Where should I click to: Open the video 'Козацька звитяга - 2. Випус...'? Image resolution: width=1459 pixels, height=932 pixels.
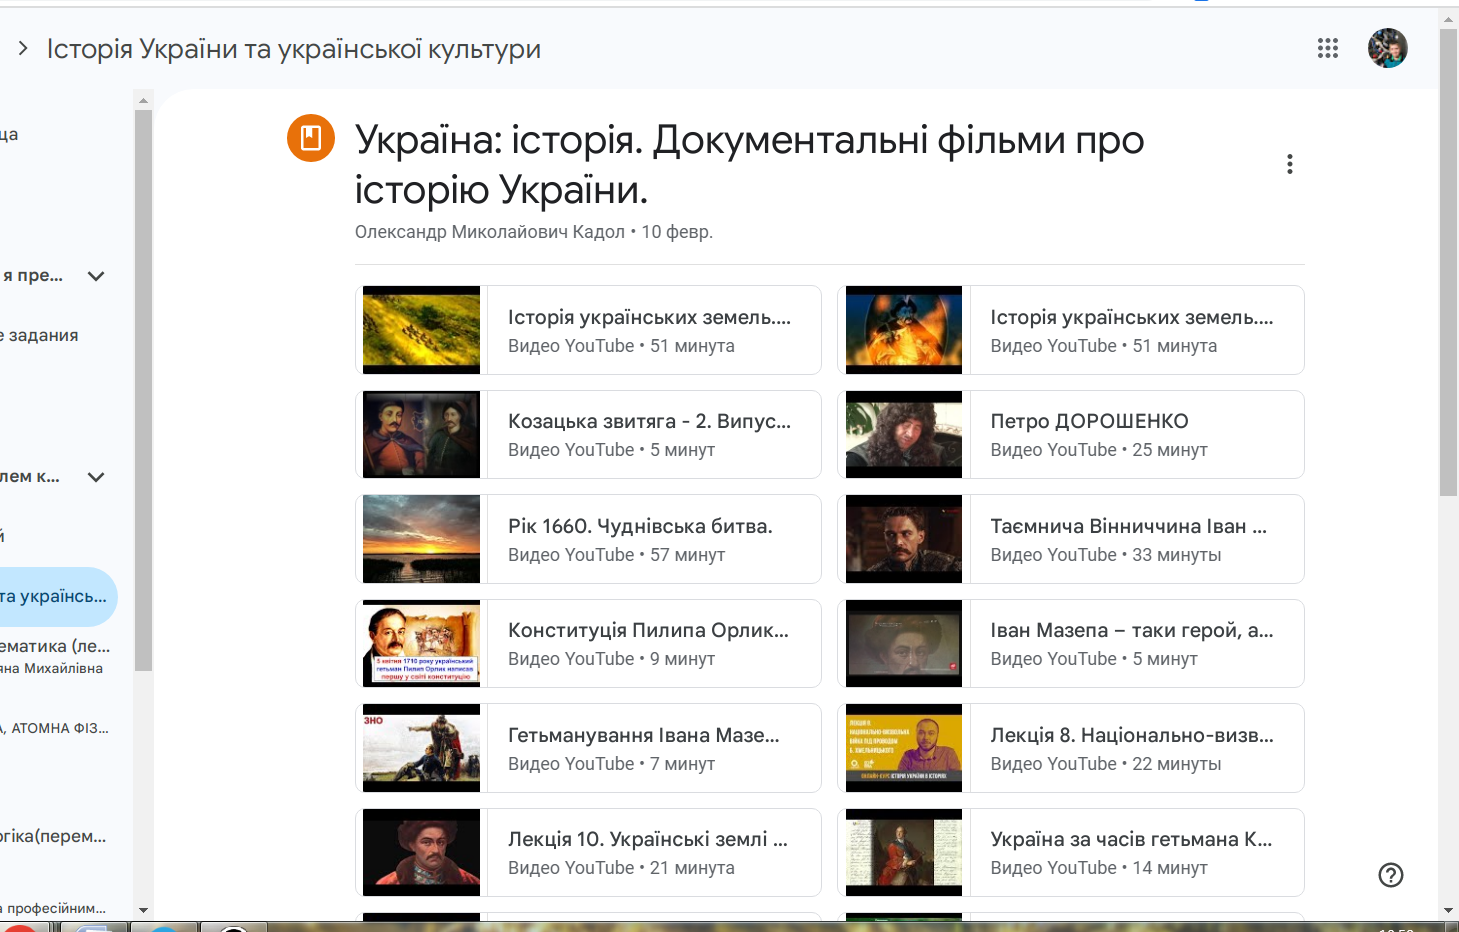pyautogui.click(x=588, y=435)
